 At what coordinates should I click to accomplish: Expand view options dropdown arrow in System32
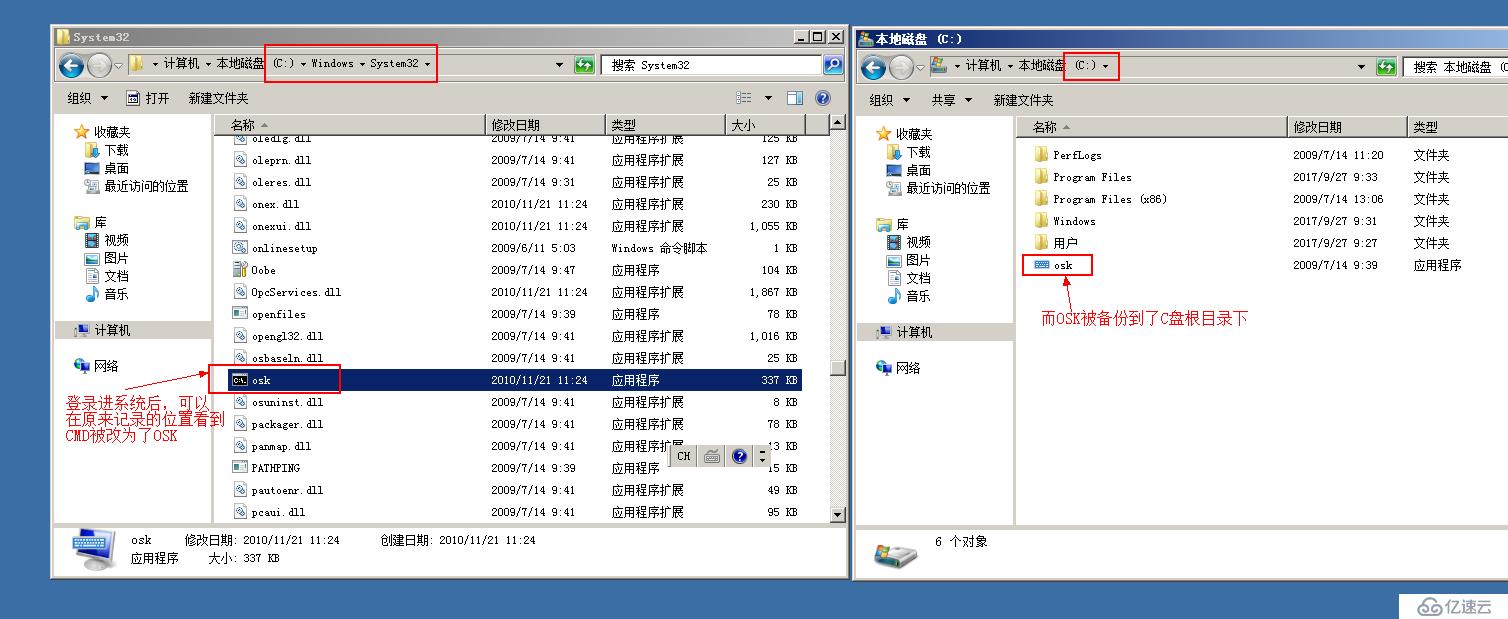[768, 98]
